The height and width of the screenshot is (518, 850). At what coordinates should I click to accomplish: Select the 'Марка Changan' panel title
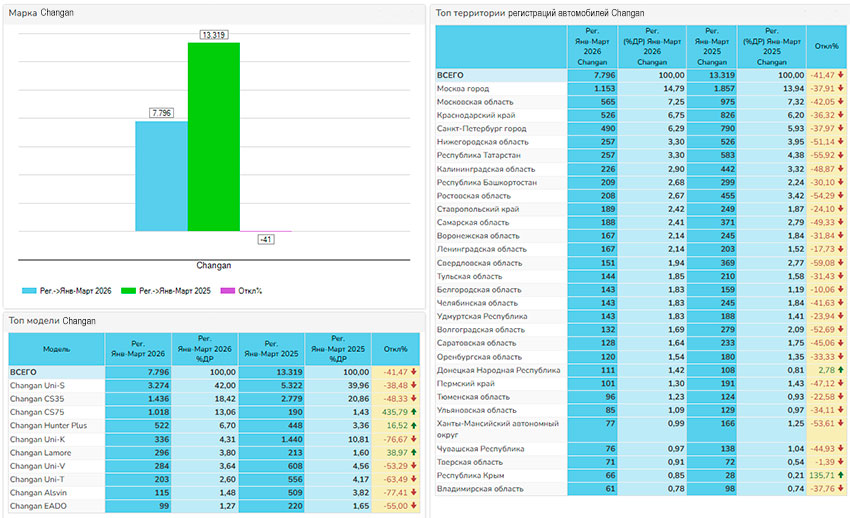[x=42, y=12]
